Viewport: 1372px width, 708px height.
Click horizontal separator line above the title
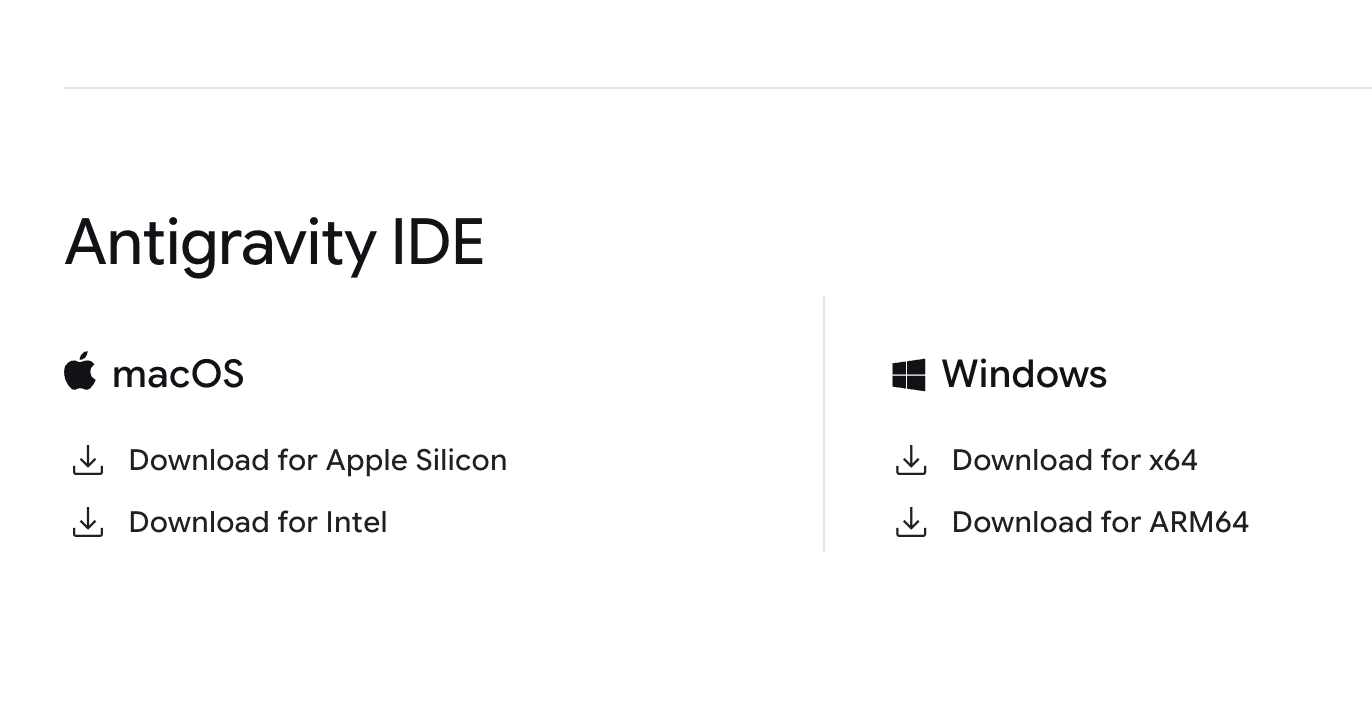pos(718,88)
